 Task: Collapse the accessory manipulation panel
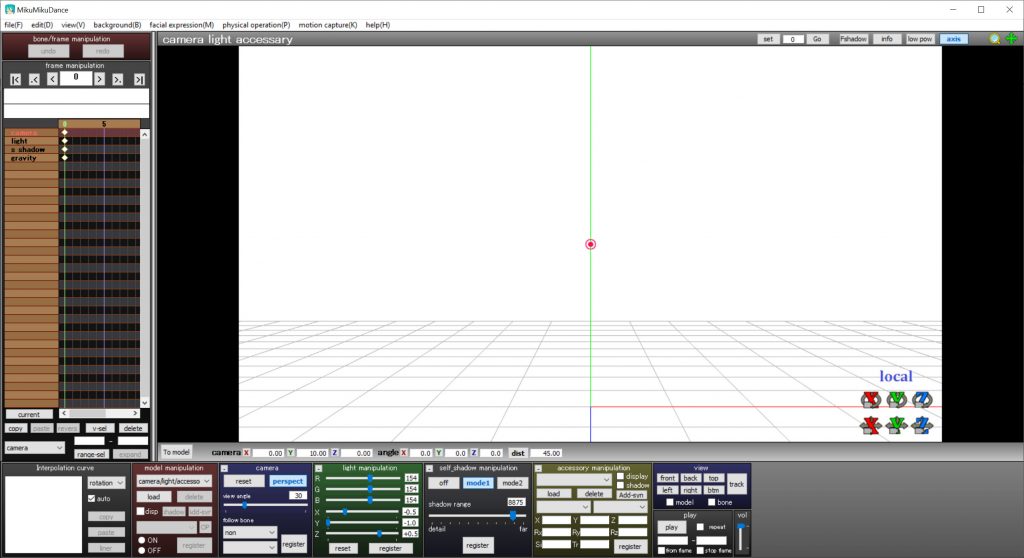click(538, 468)
